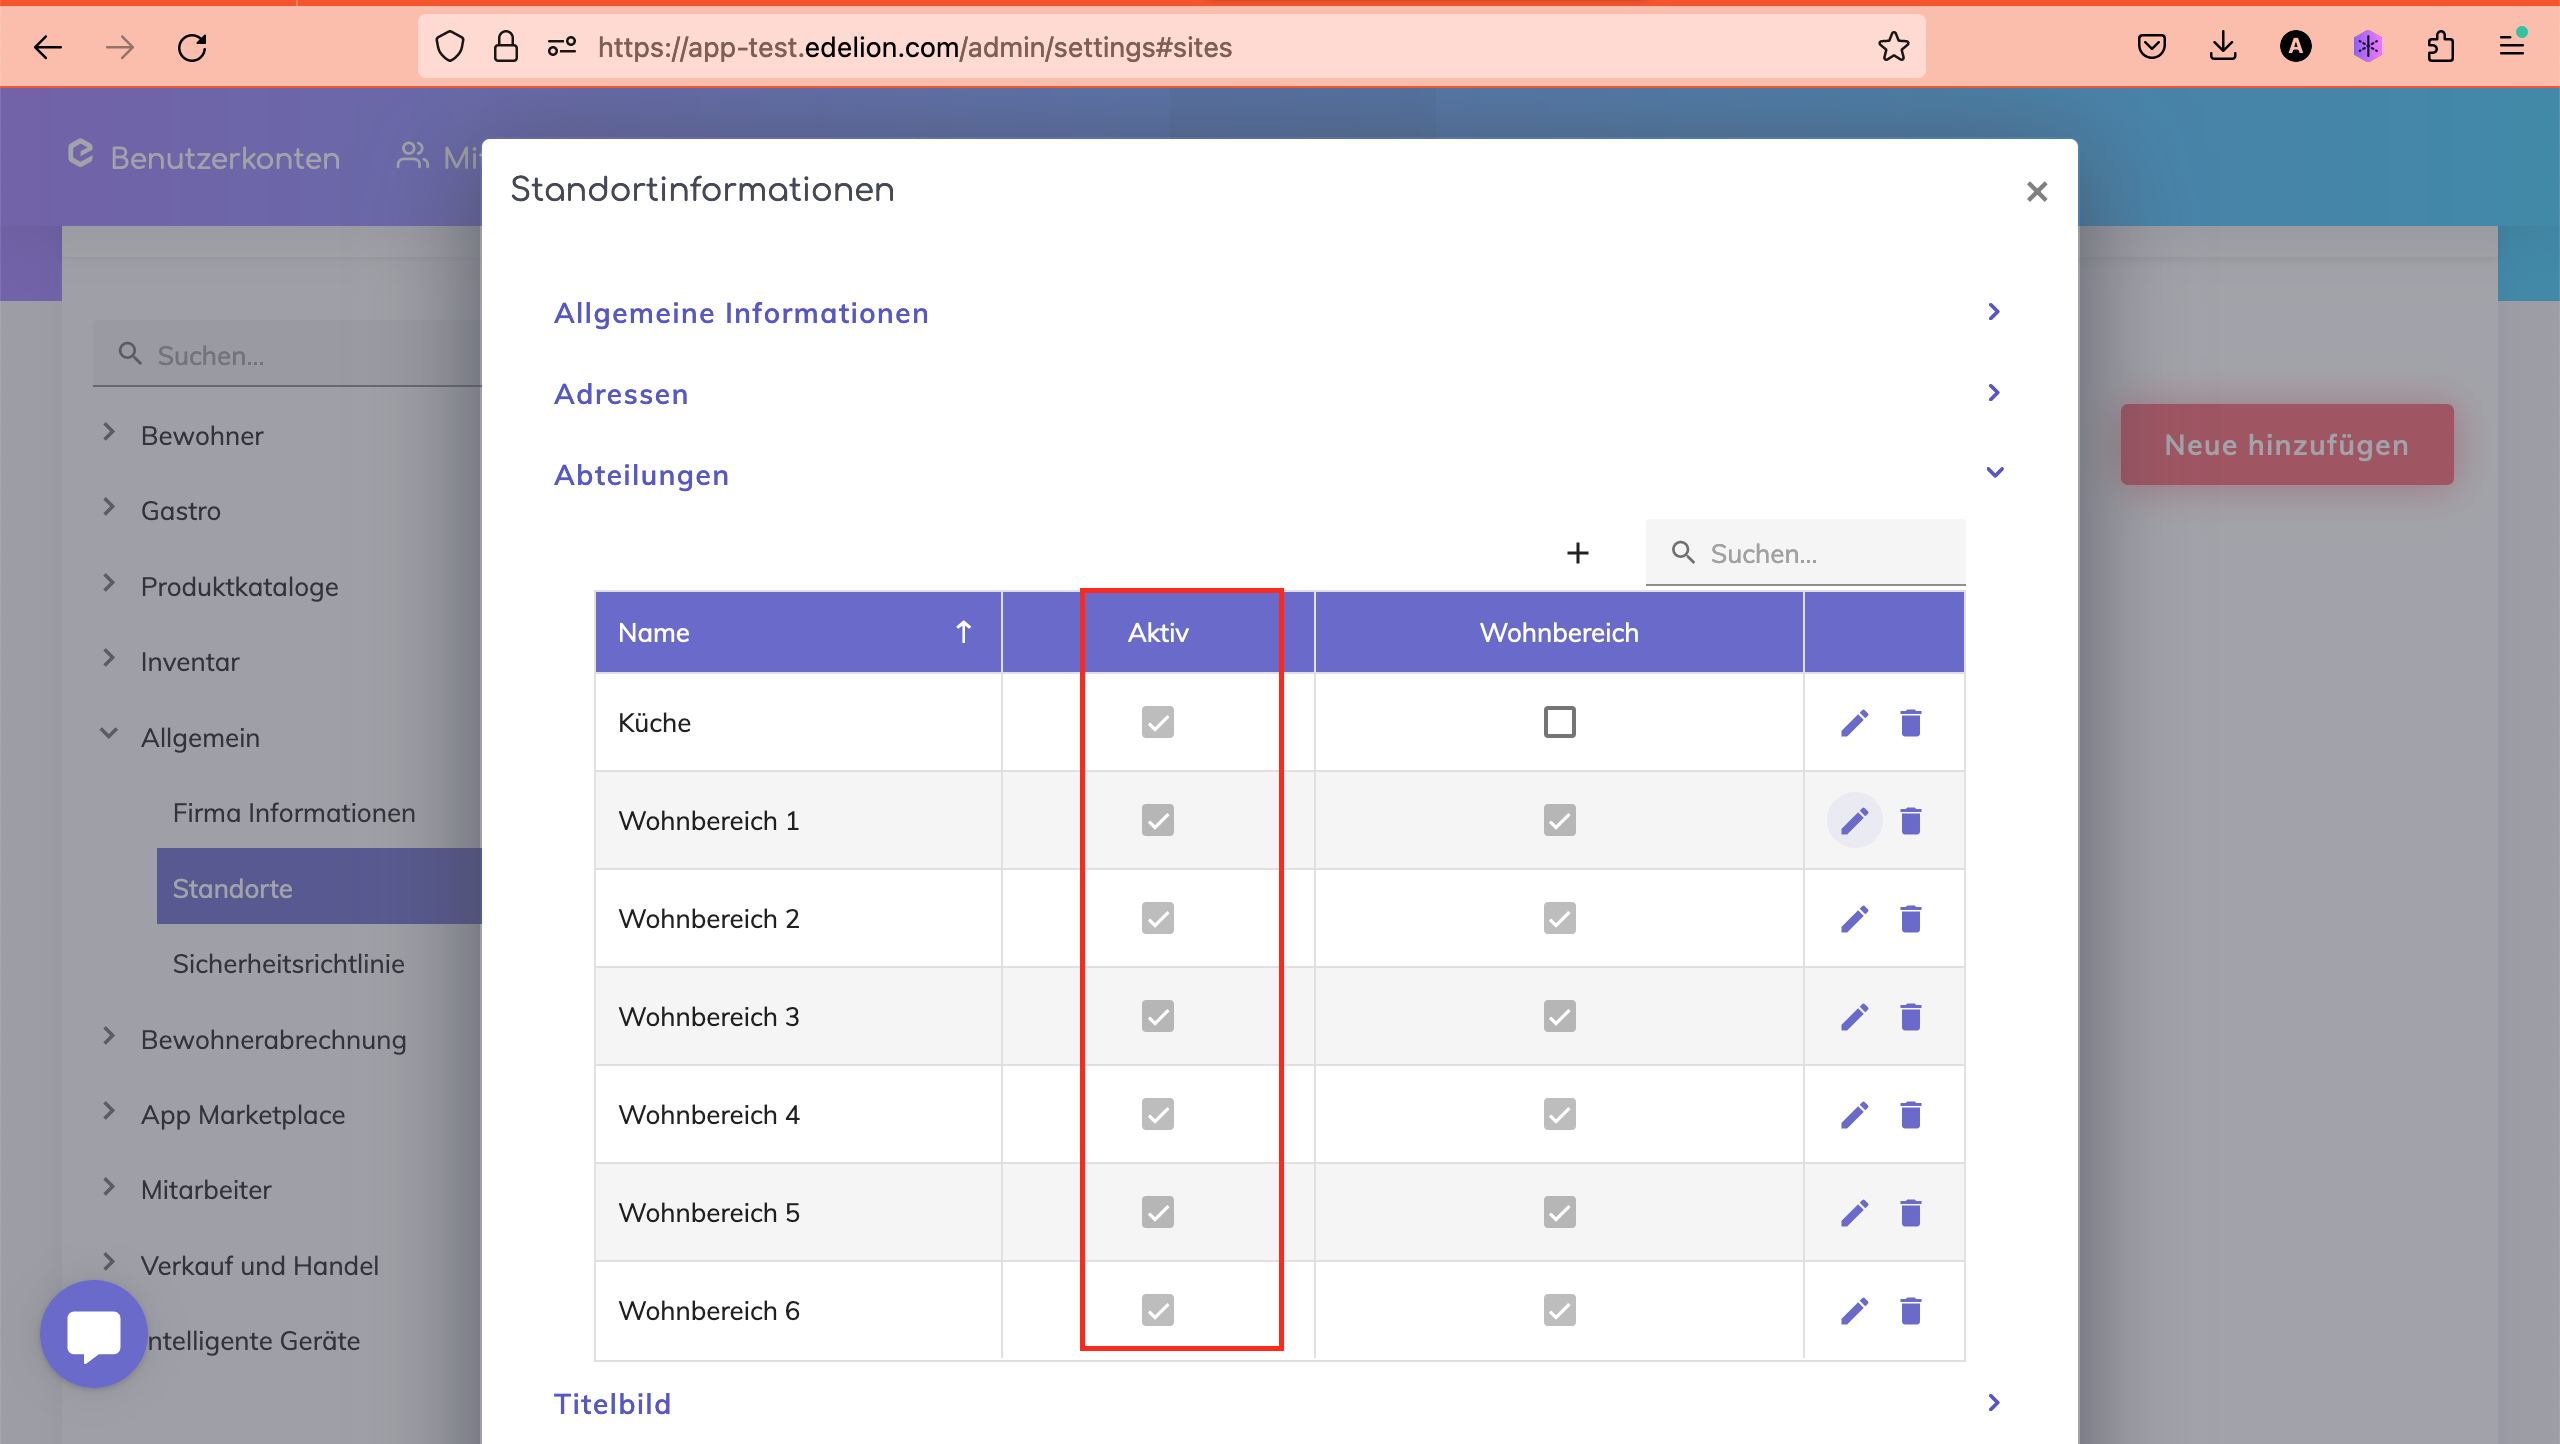This screenshot has width=2560, height=1444.
Task: Delete the Wohnbereich 6 row
Action: (1910, 1311)
